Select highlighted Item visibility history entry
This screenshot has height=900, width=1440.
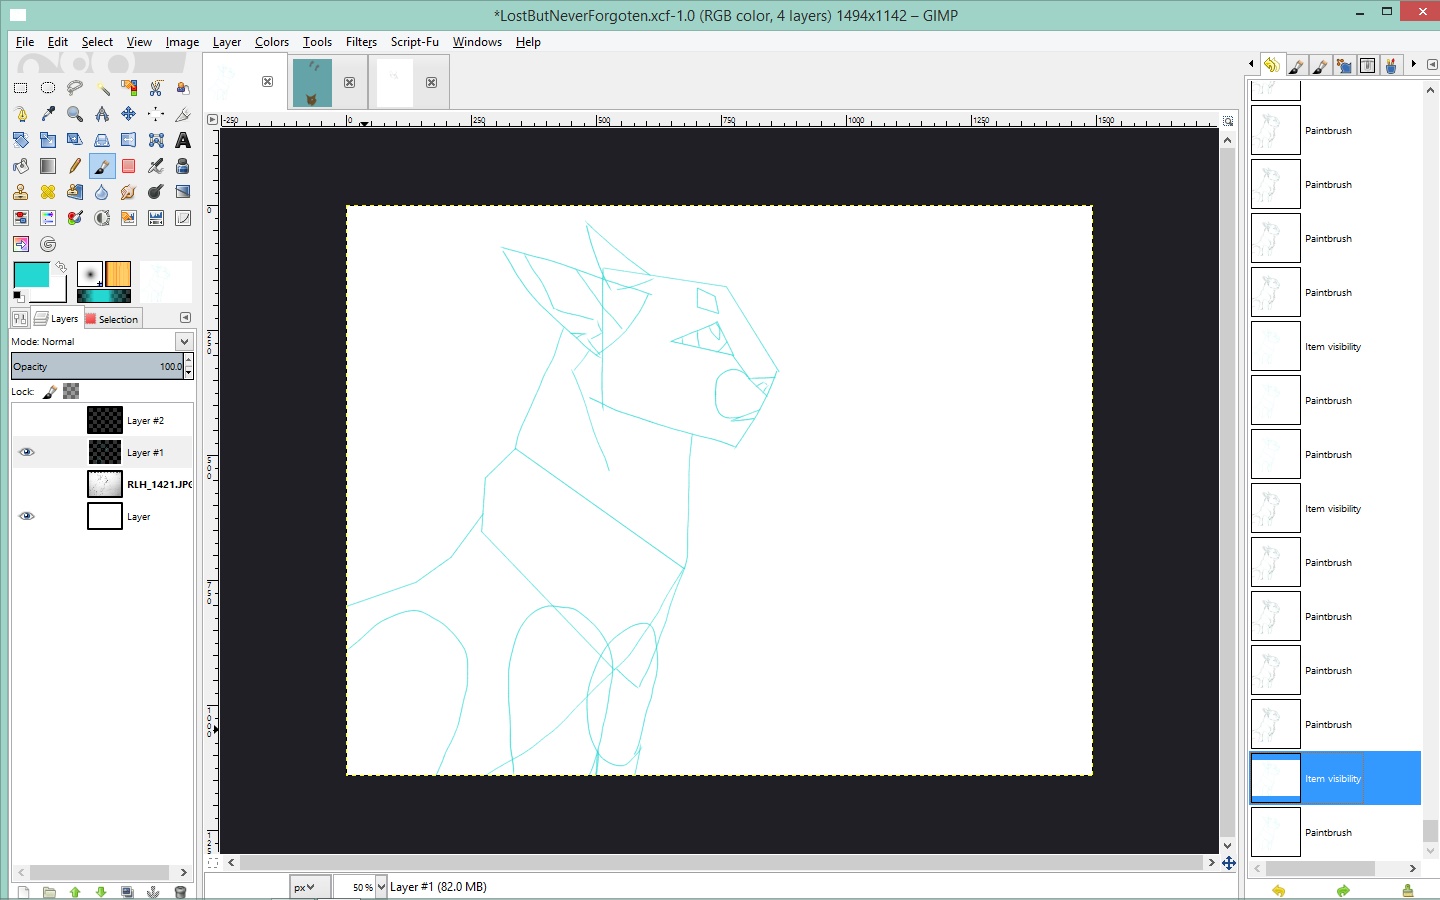[x=1335, y=778]
